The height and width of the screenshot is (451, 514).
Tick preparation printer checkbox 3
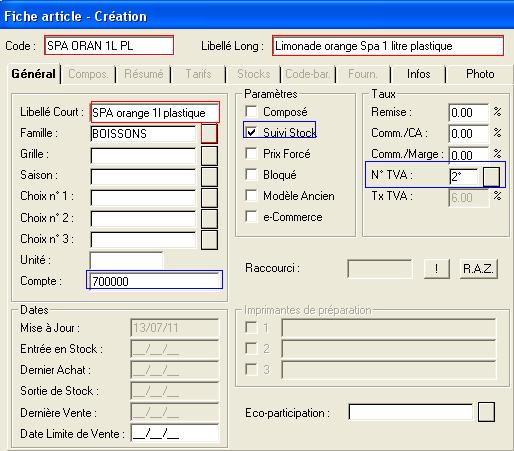pos(251,369)
